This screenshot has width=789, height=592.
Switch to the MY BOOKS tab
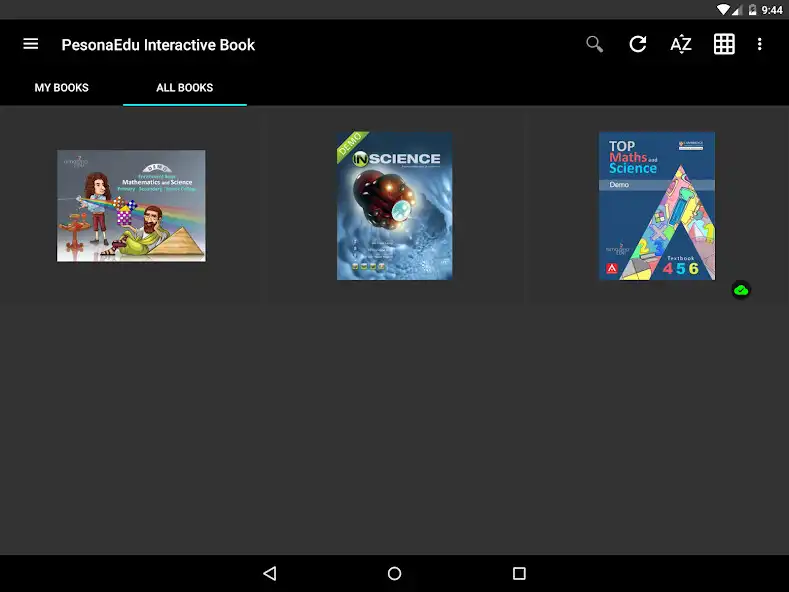61,88
